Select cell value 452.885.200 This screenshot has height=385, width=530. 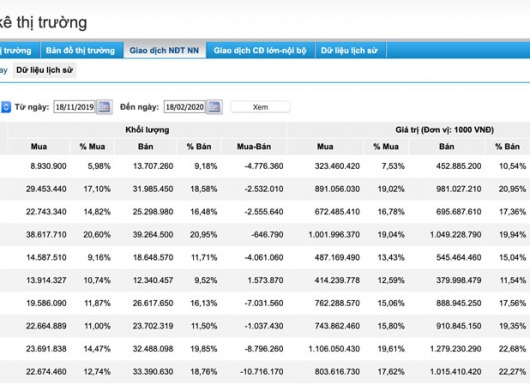point(459,166)
